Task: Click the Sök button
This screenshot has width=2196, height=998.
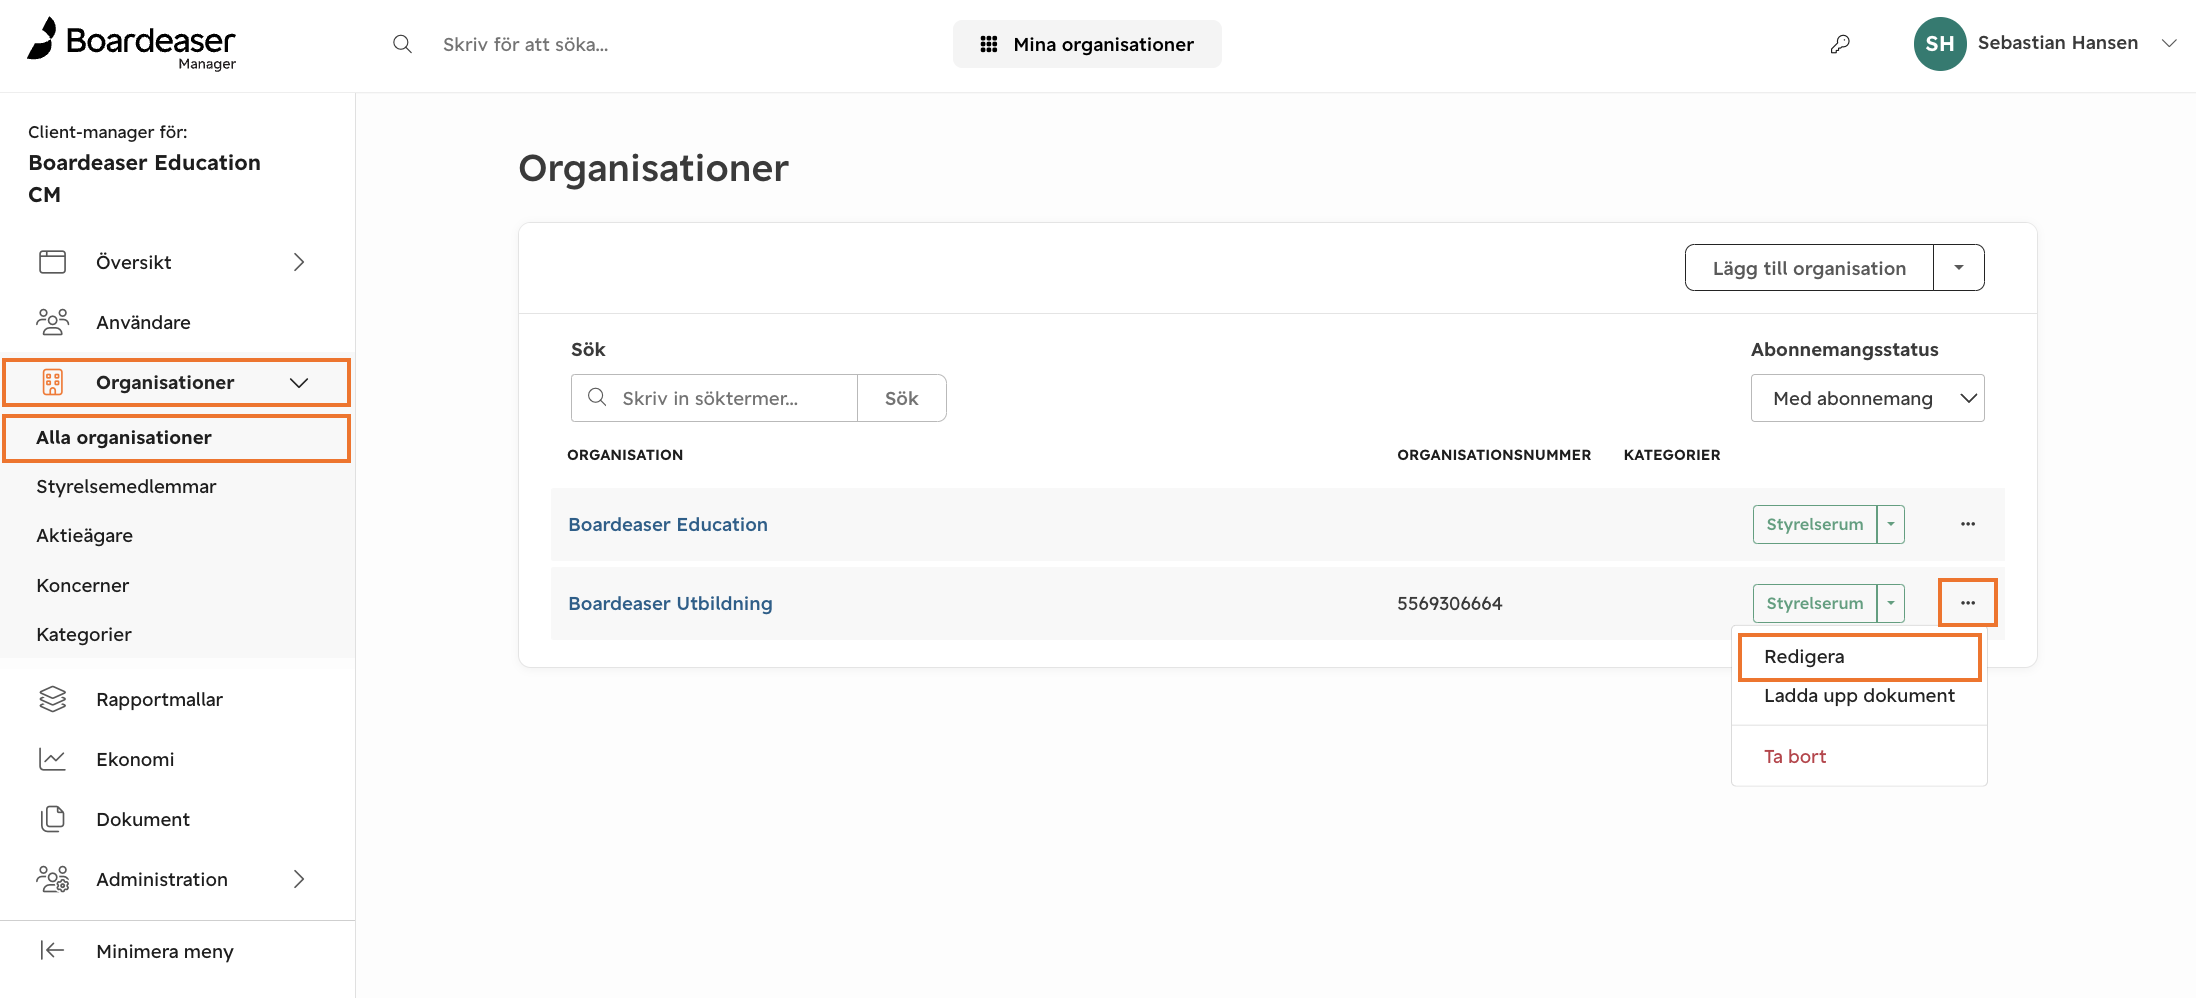Action: click(902, 398)
